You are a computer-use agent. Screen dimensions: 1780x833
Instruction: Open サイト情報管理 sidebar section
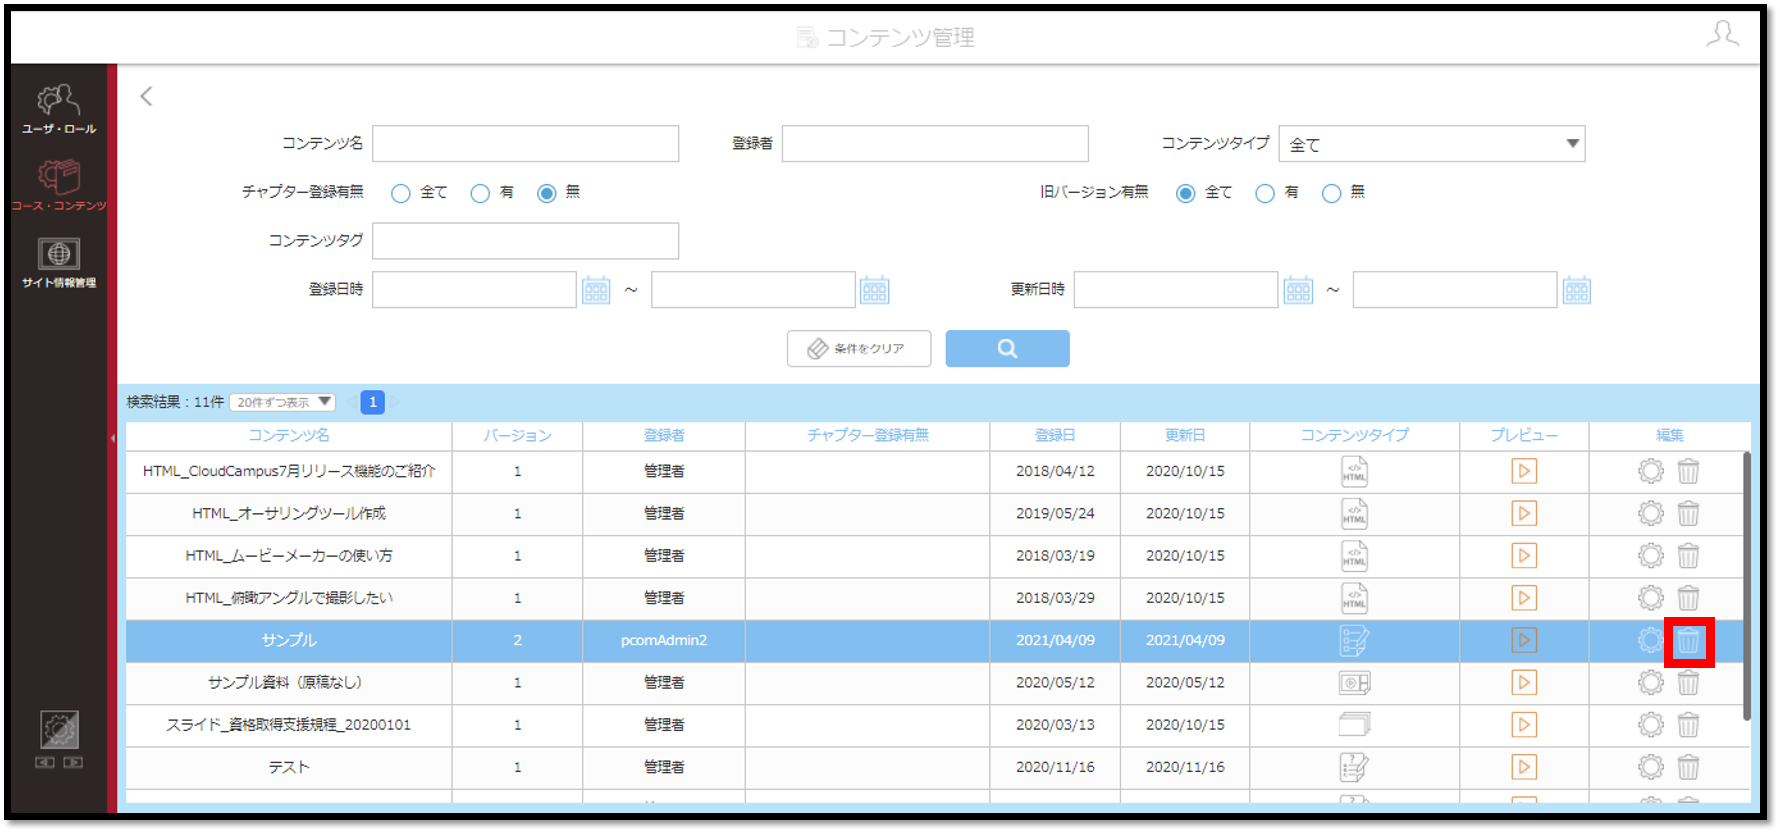(59, 264)
